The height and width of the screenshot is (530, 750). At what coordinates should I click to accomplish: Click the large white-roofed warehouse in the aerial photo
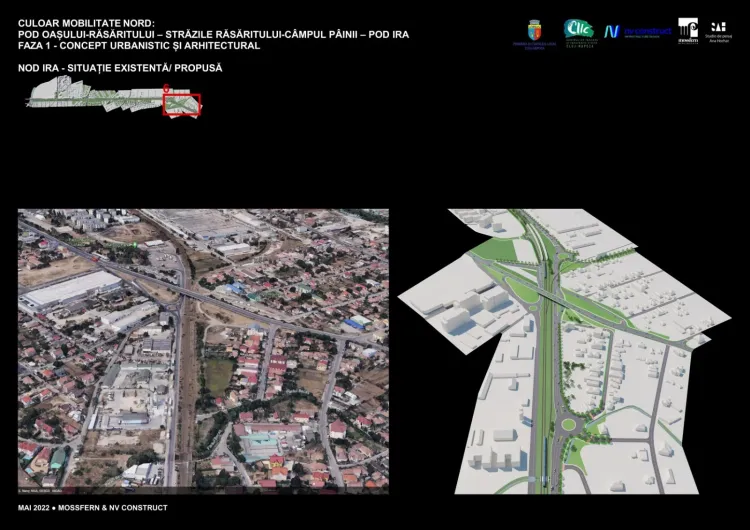click(70, 291)
